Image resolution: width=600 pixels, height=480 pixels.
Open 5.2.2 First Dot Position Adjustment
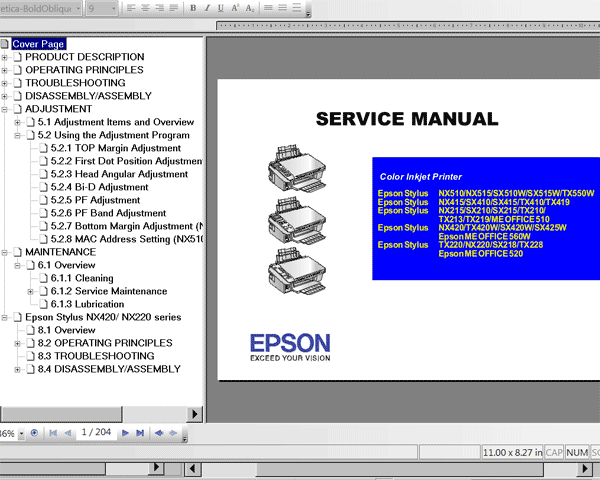pyautogui.click(x=127, y=161)
